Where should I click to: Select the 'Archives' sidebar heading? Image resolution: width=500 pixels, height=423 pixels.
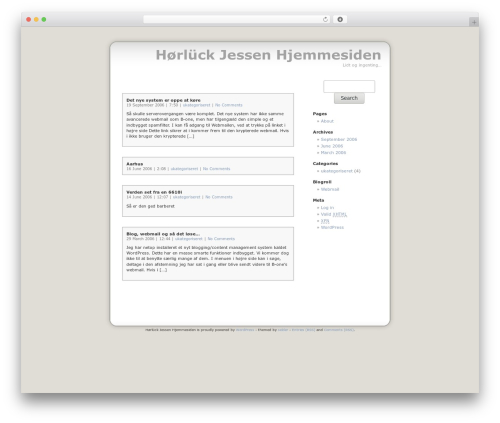click(323, 132)
